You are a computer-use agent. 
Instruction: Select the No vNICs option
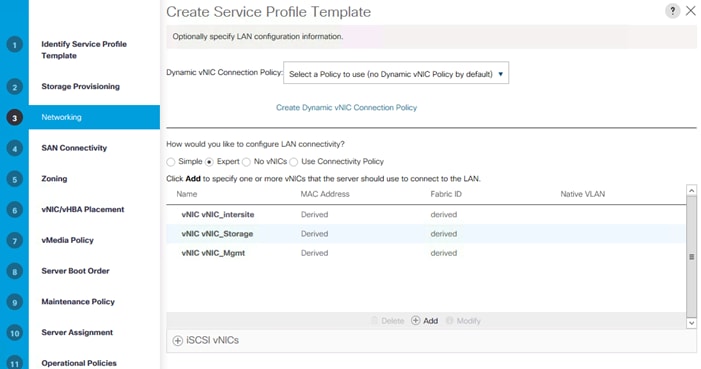246,162
